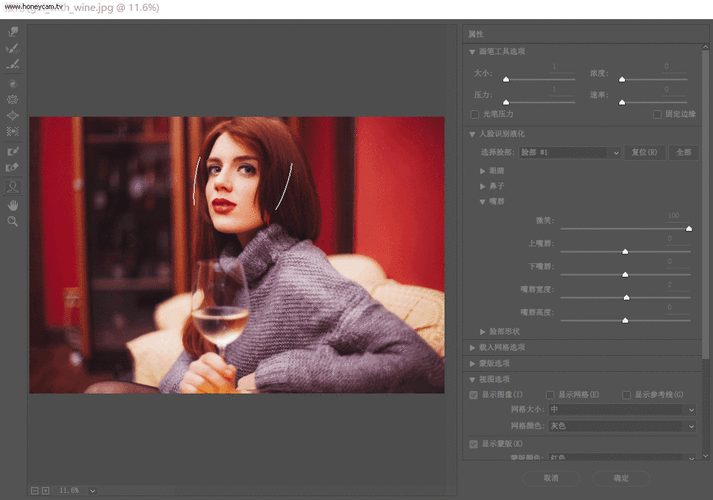This screenshot has height=500, width=713.
Task: Select the Freeze Mask tool
Action: click(x=13, y=151)
